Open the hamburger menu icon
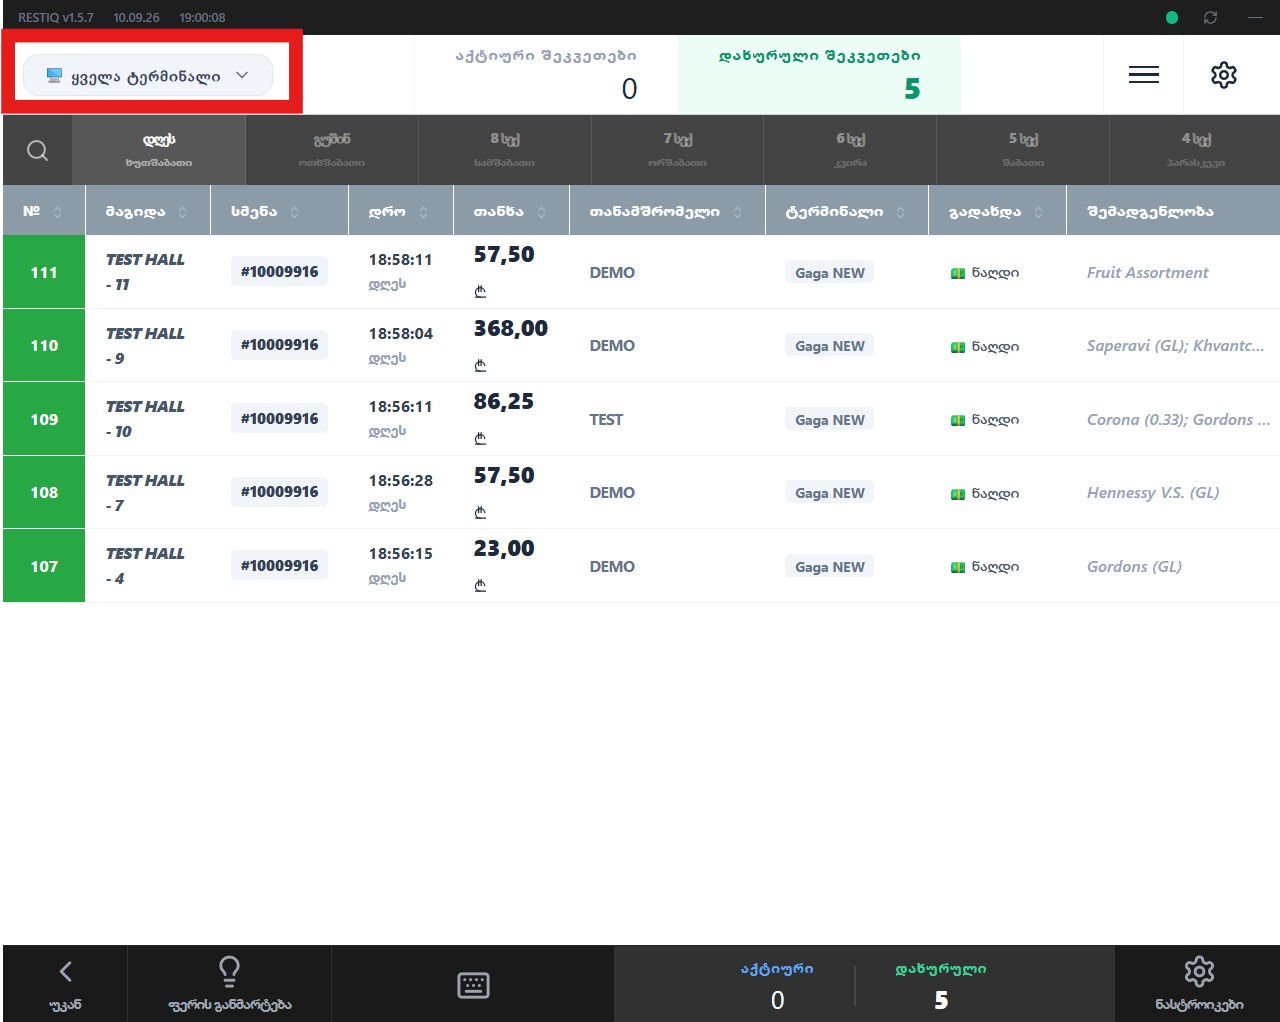 click(1143, 75)
